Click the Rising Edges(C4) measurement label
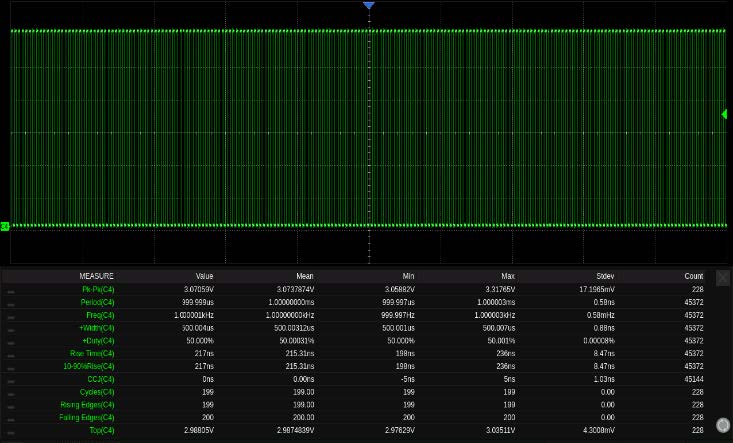This screenshot has height=443, width=733. pyautogui.click(x=90, y=405)
